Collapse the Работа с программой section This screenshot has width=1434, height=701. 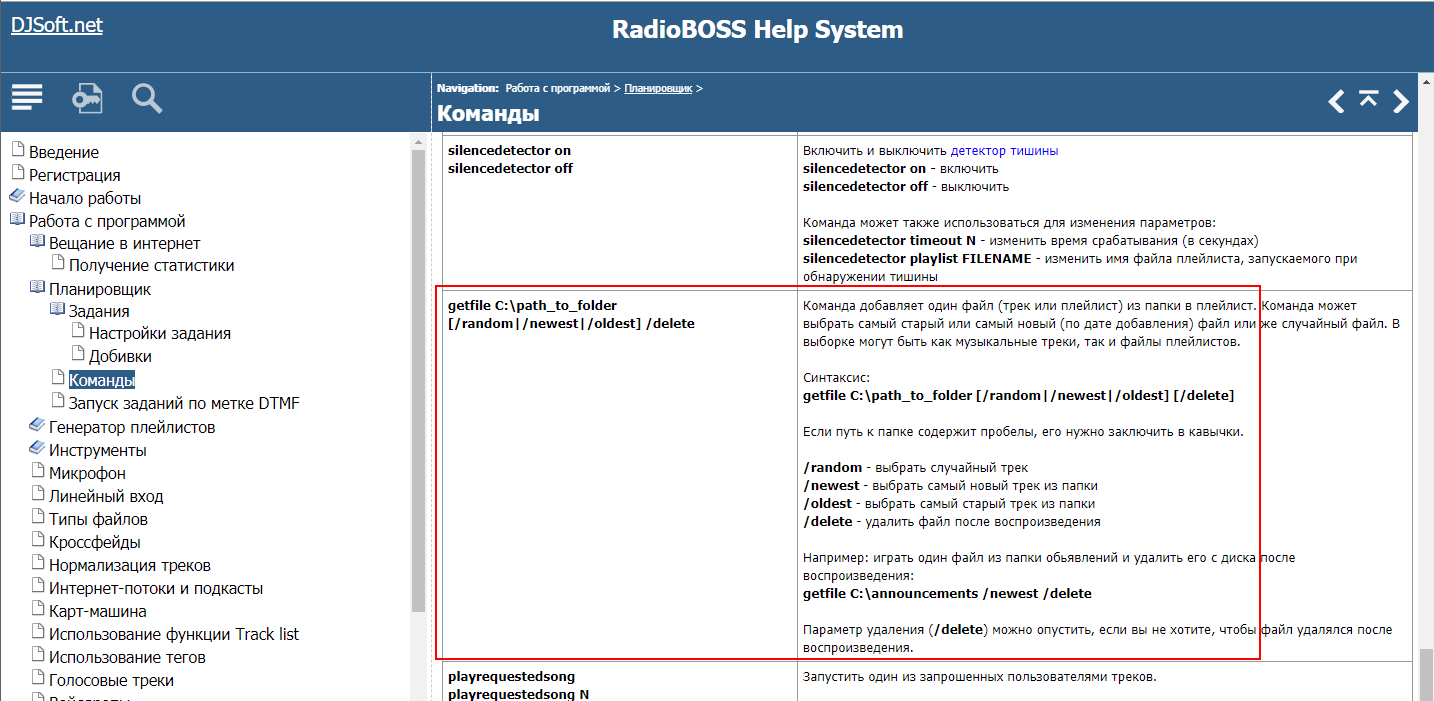(106, 221)
